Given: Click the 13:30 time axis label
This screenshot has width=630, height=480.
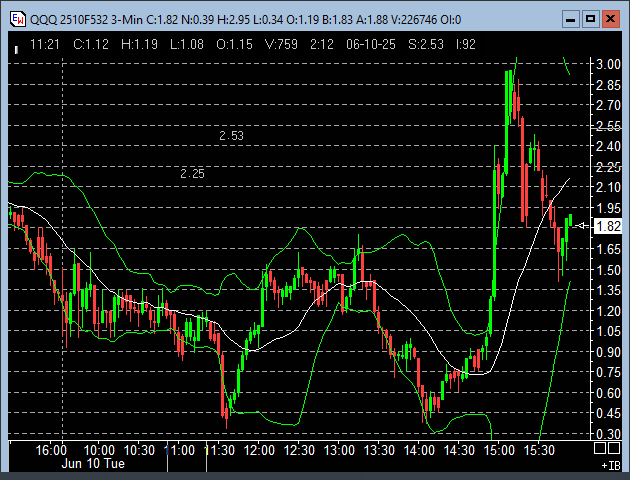Looking at the screenshot, I should (379, 450).
